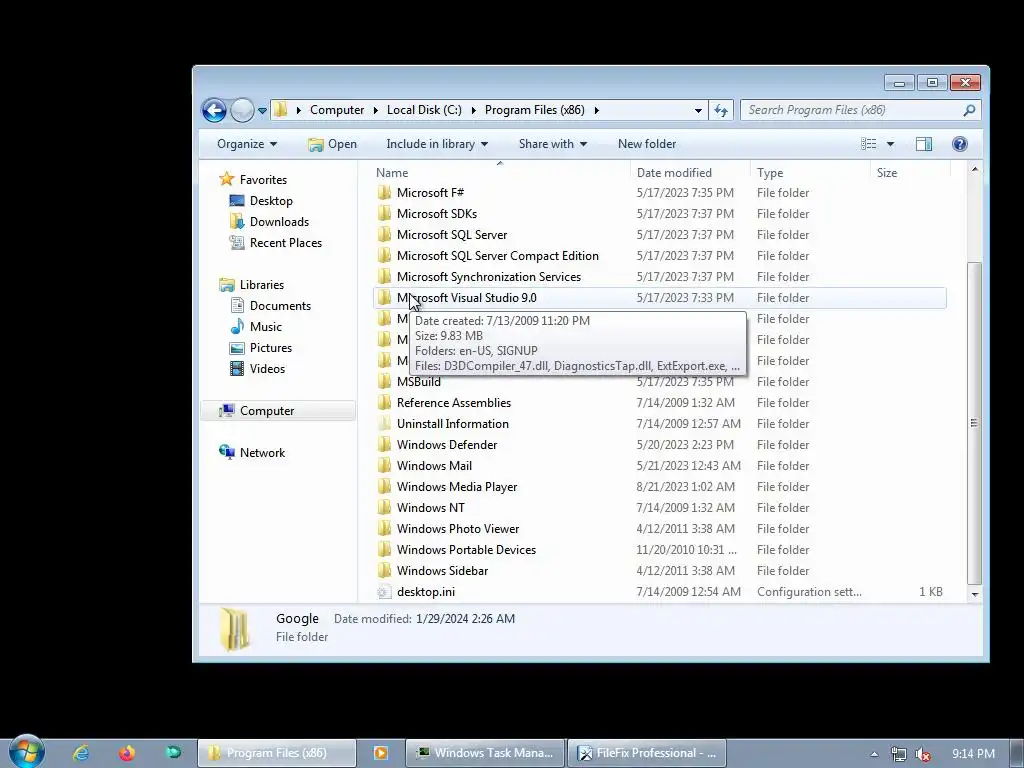Select the Microsoft SDKs folder icon
Screen dimensions: 1024x768
coord(385,214)
